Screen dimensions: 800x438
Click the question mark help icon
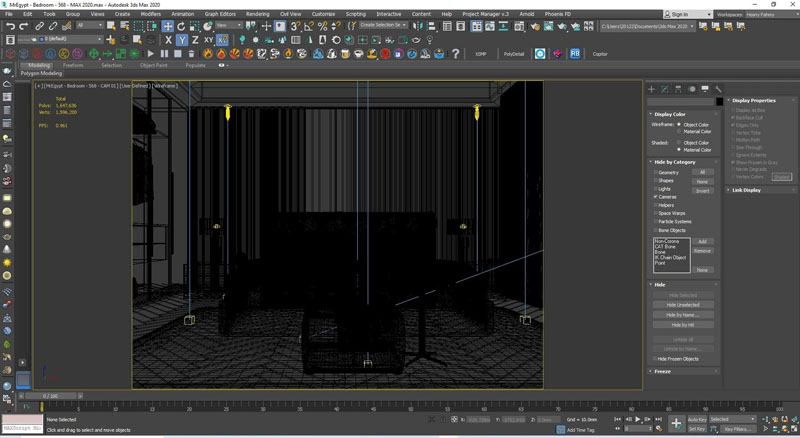(456, 54)
